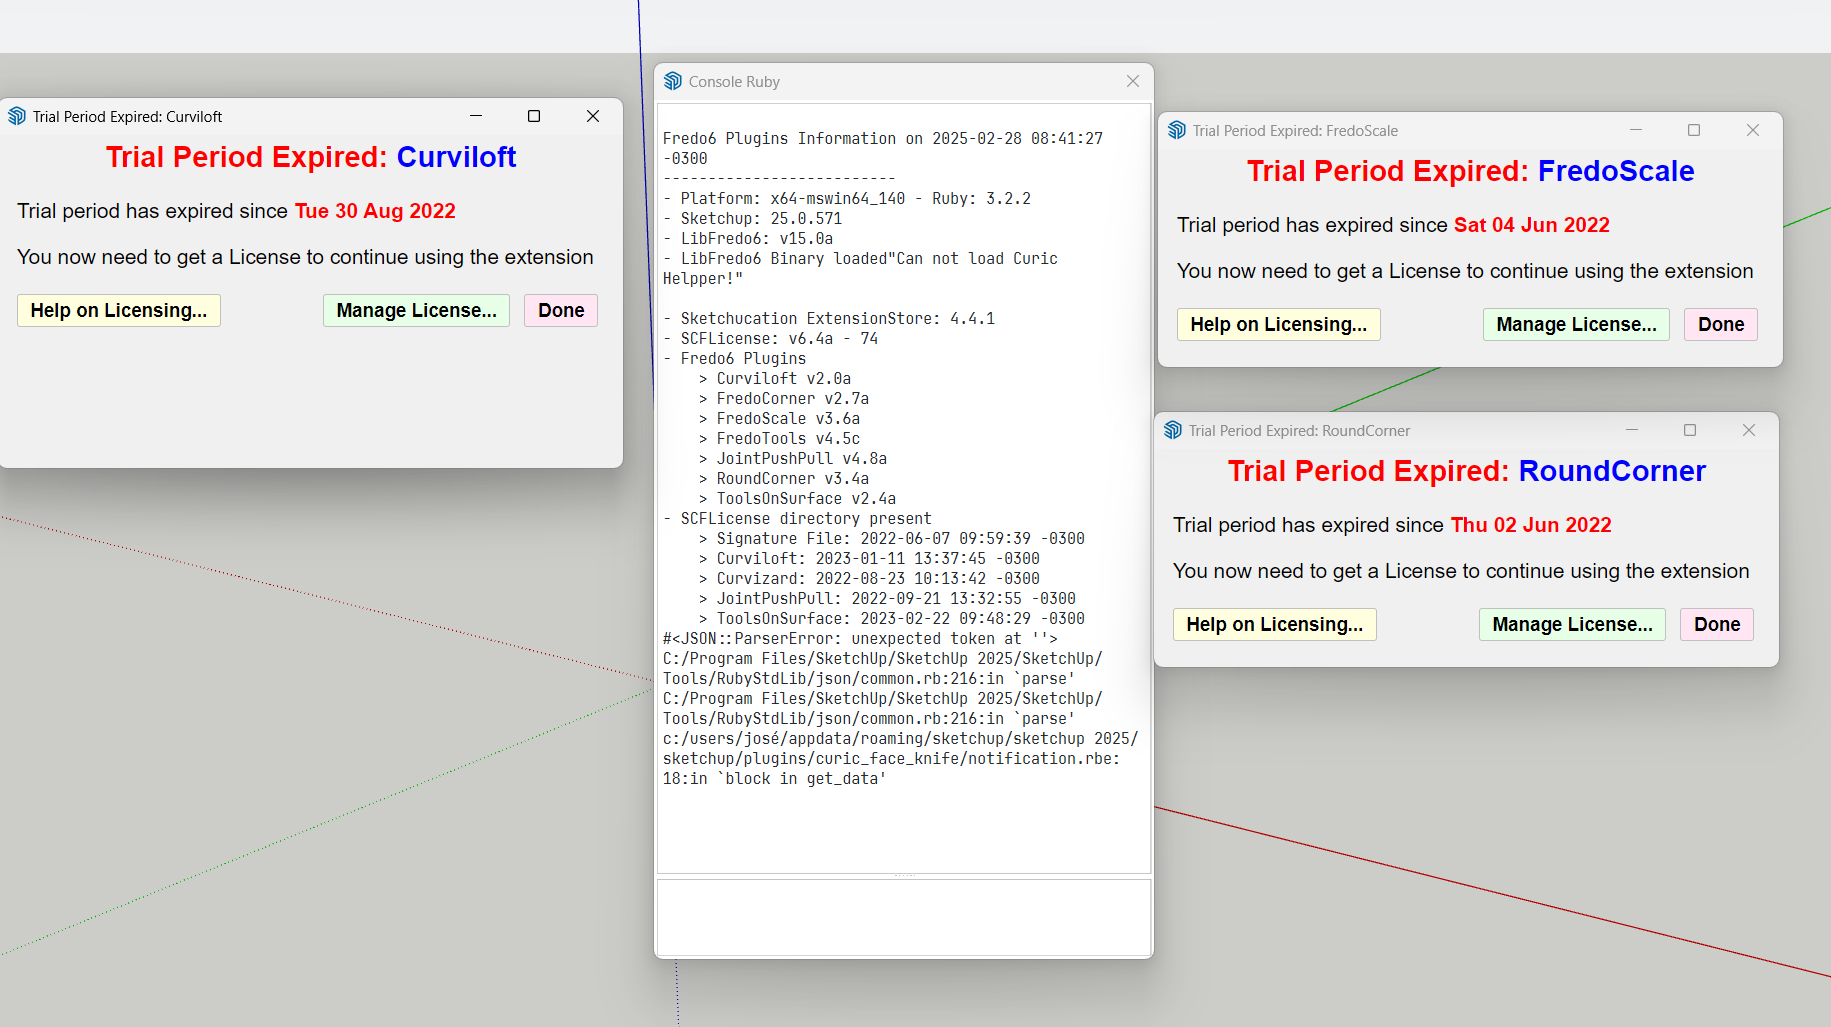
Task: Click the 'FredoCorner v2.7a' console line
Action: coord(784,398)
